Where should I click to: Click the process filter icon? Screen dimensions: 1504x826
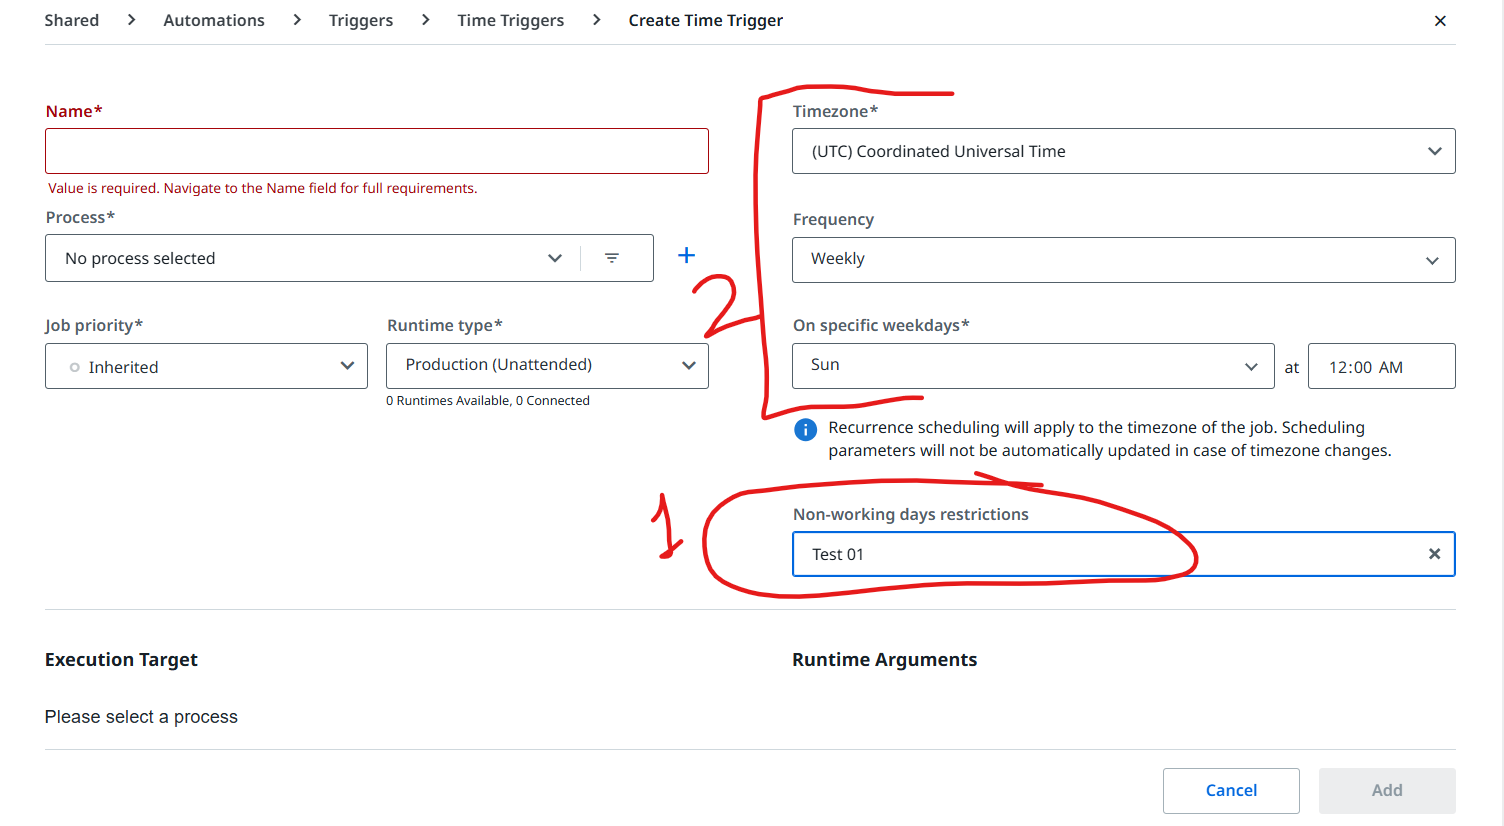(612, 258)
